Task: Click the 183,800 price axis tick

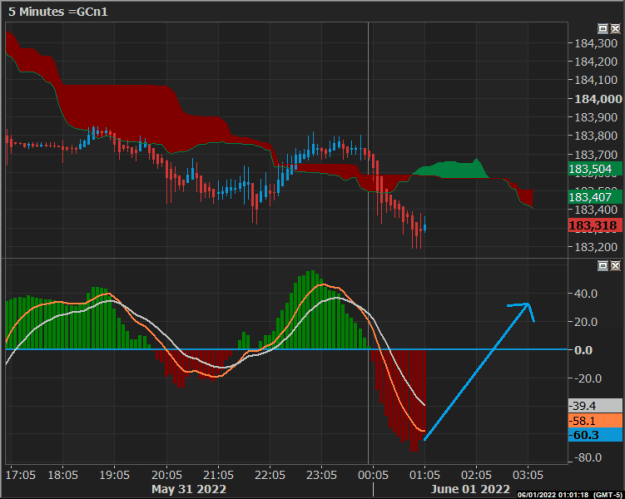Action: coord(596,136)
